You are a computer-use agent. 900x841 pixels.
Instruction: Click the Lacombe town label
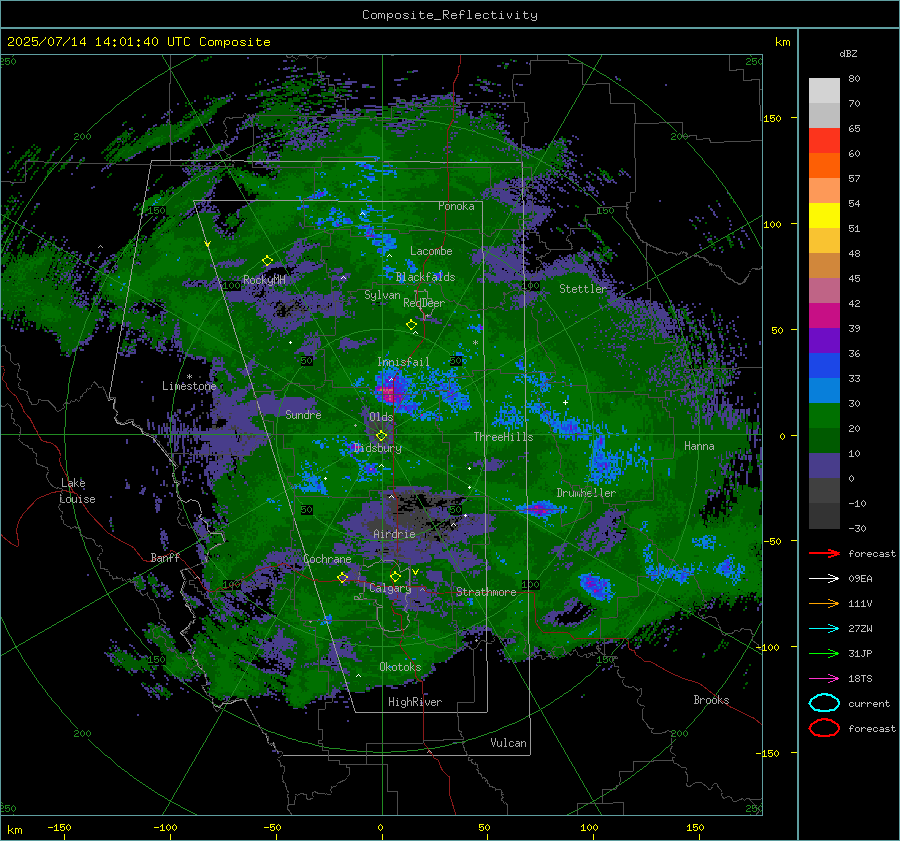431,251
